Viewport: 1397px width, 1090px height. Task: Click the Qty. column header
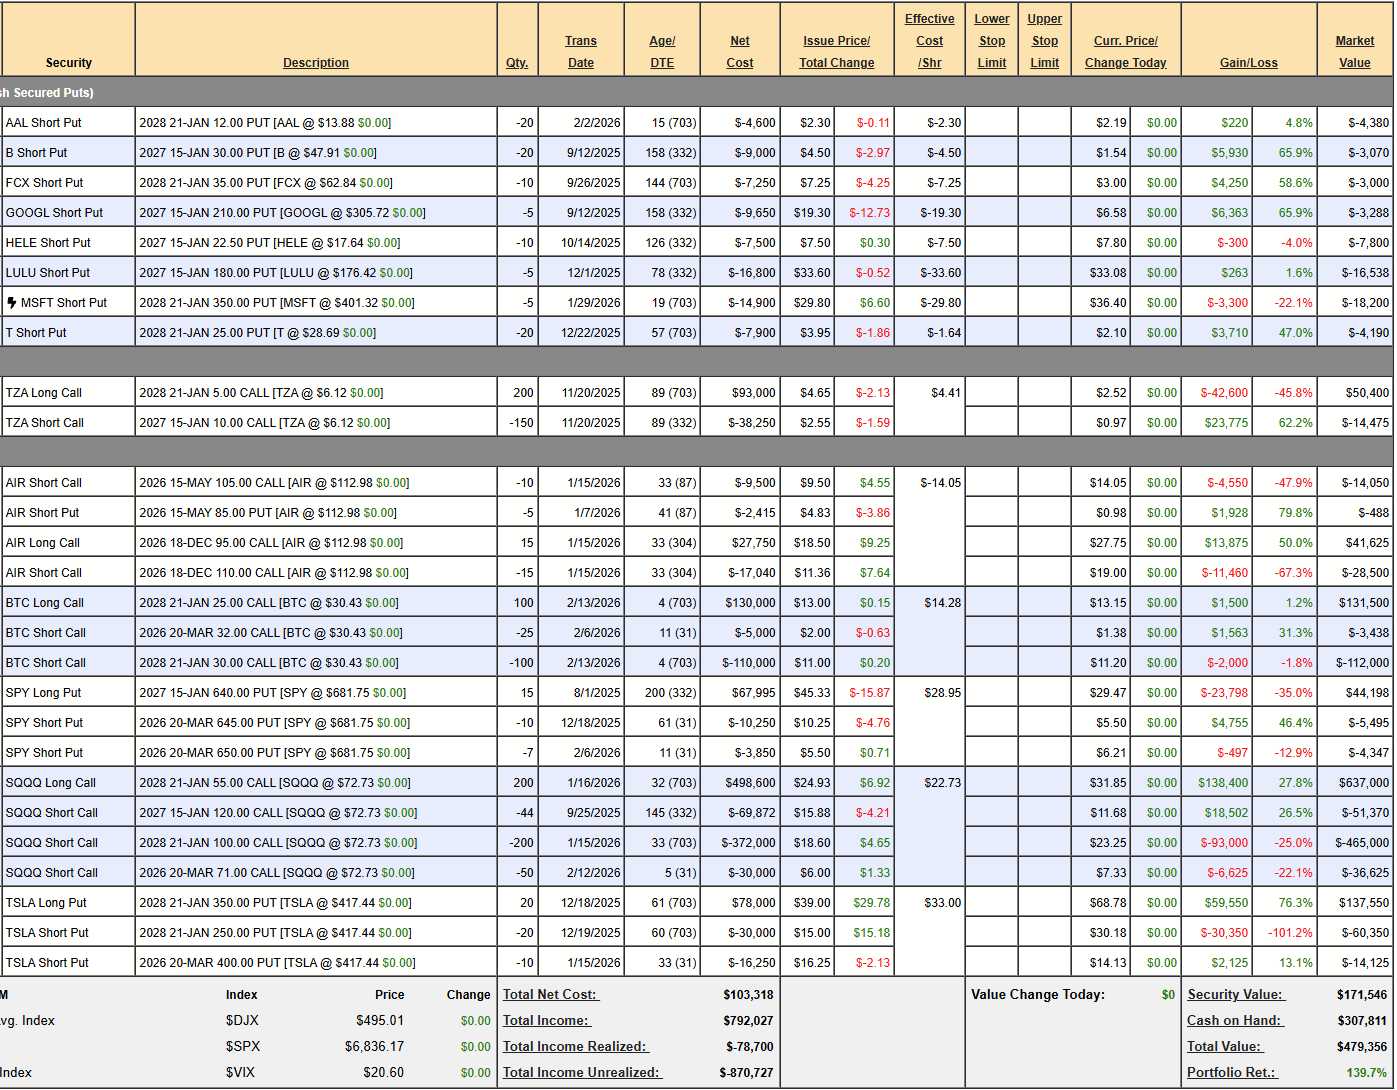[x=516, y=63]
